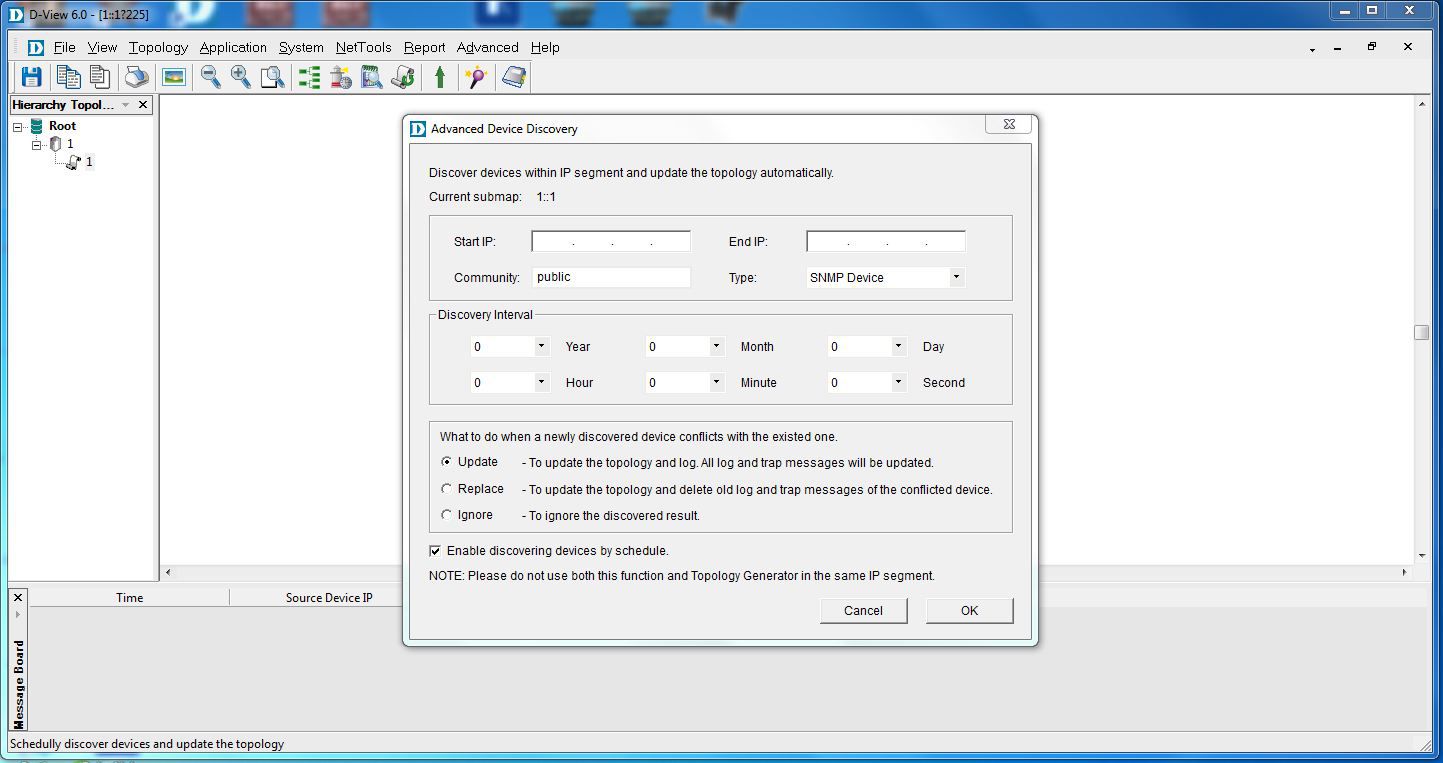Click the horizontal scrollbar right arrow
The height and width of the screenshot is (763, 1443).
(x=1404, y=572)
